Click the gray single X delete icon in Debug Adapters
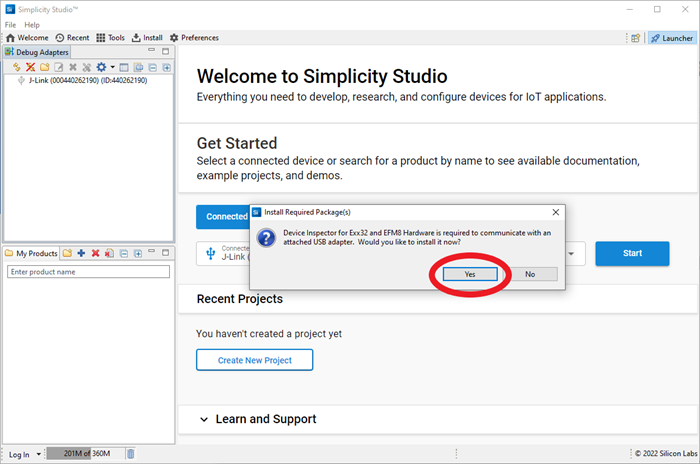 (x=73, y=67)
